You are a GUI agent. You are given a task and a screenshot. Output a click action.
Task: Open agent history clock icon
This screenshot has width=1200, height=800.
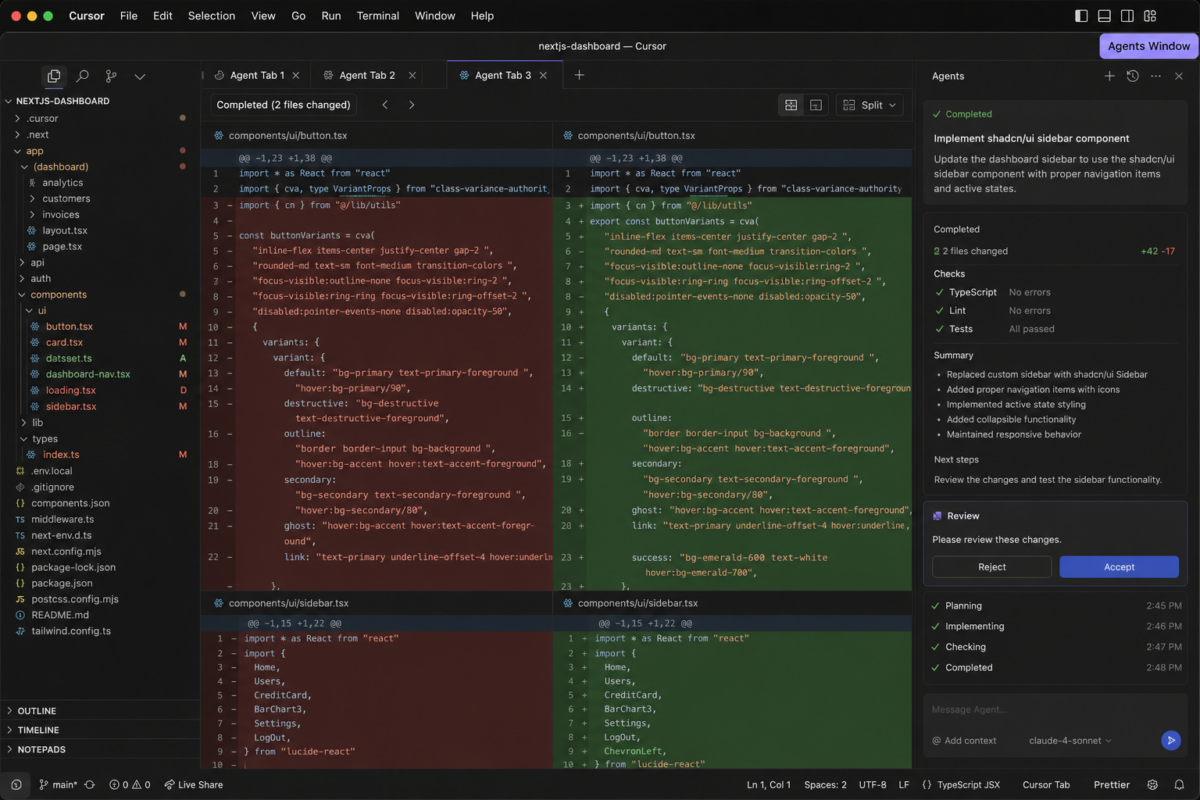tap(1132, 76)
